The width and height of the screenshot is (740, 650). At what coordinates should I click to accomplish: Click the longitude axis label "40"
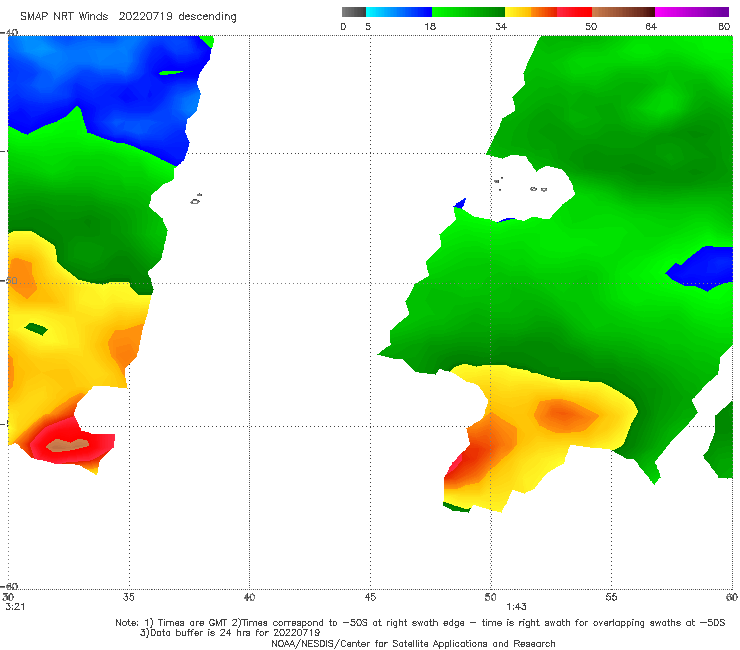(x=249, y=597)
